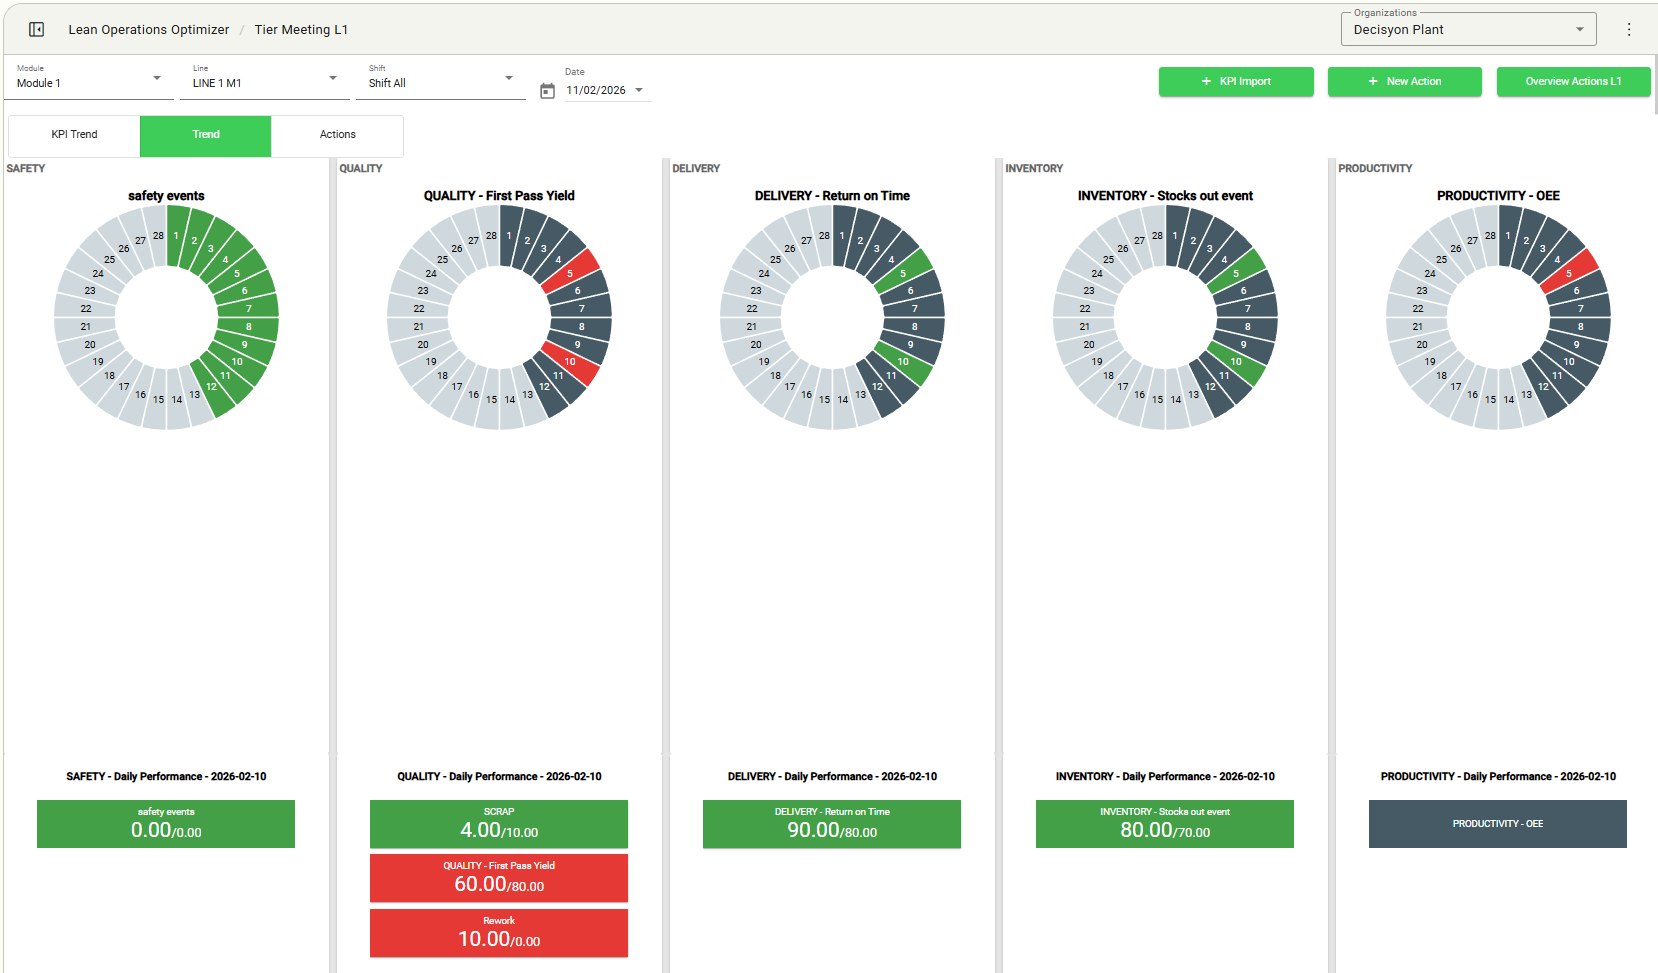Click the plus icon on New Action
Screen dimensions: 1658x973
[x=1373, y=82]
